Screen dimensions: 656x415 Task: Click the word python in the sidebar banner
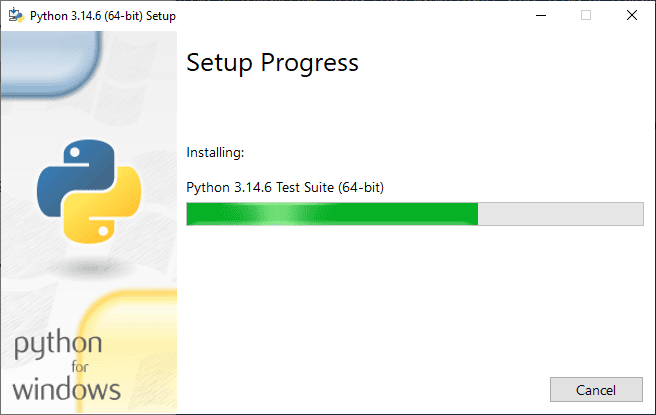pos(58,344)
